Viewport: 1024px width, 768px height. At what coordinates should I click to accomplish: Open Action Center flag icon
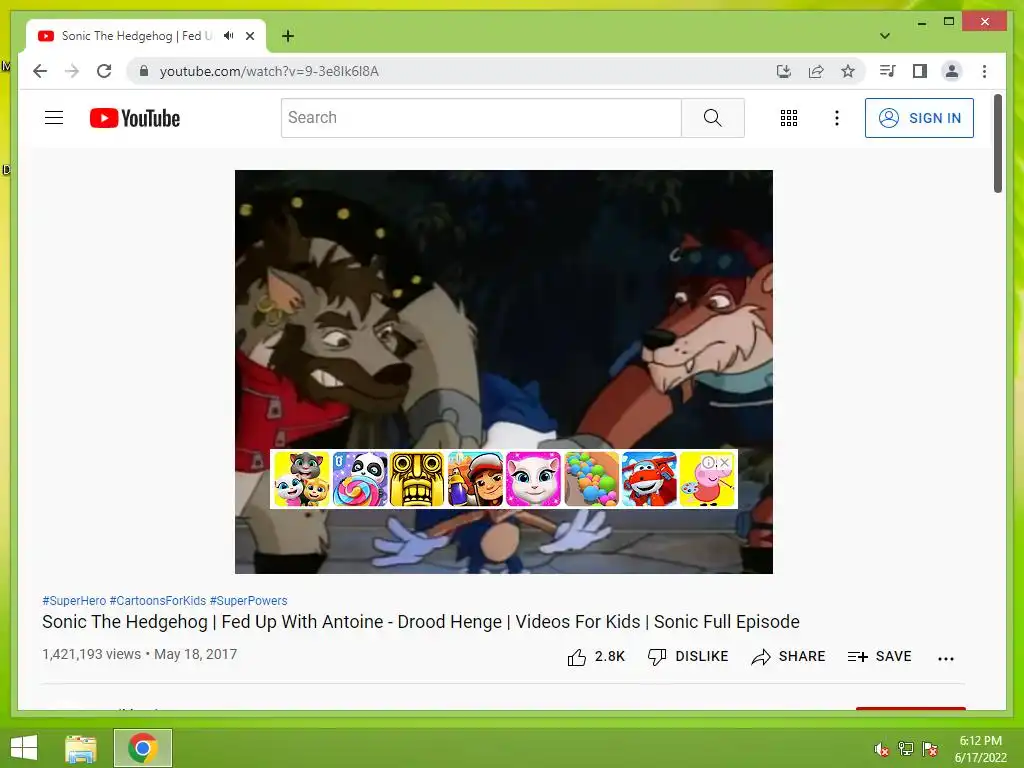point(930,749)
